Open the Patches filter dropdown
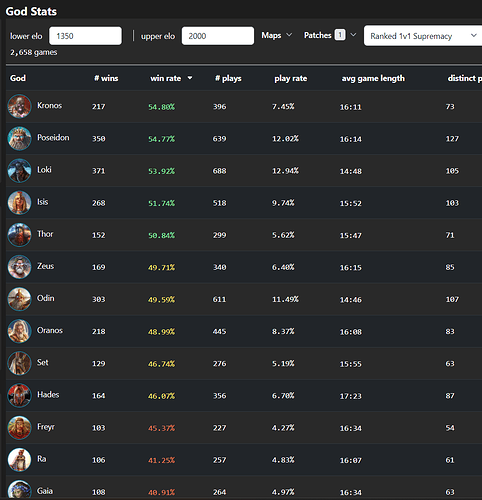The height and width of the screenshot is (500, 482). click(x=330, y=35)
